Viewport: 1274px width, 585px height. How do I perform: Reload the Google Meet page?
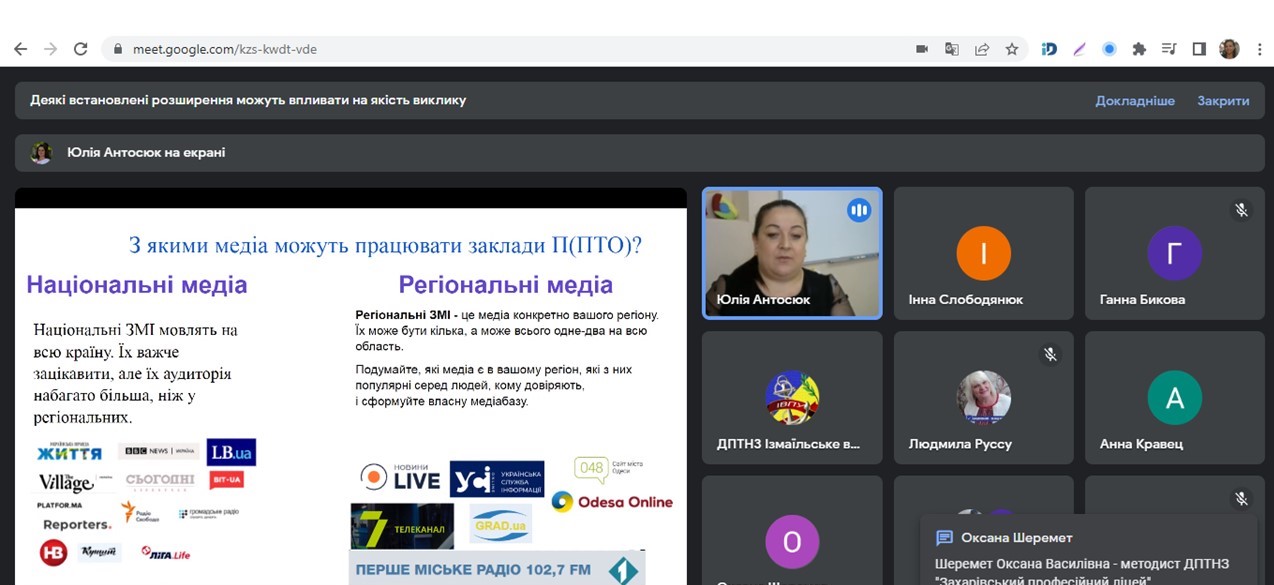[x=81, y=49]
